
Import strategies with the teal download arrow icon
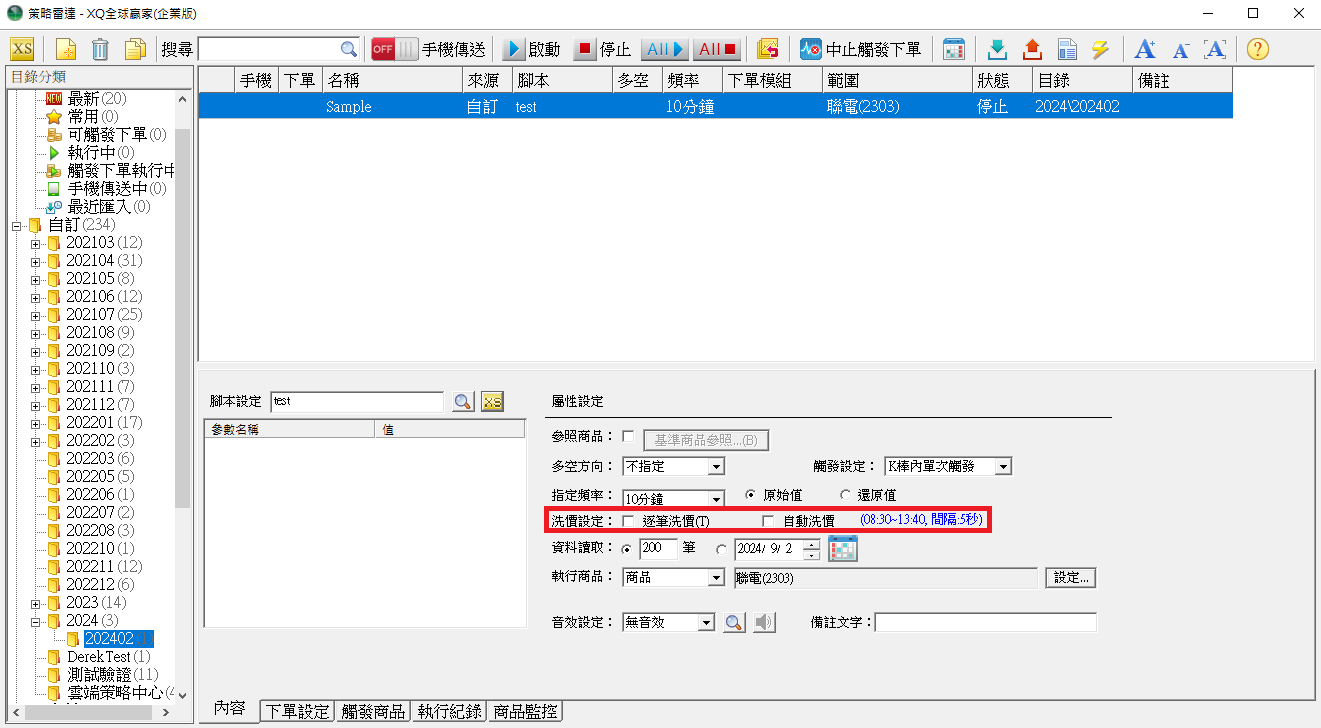point(996,49)
